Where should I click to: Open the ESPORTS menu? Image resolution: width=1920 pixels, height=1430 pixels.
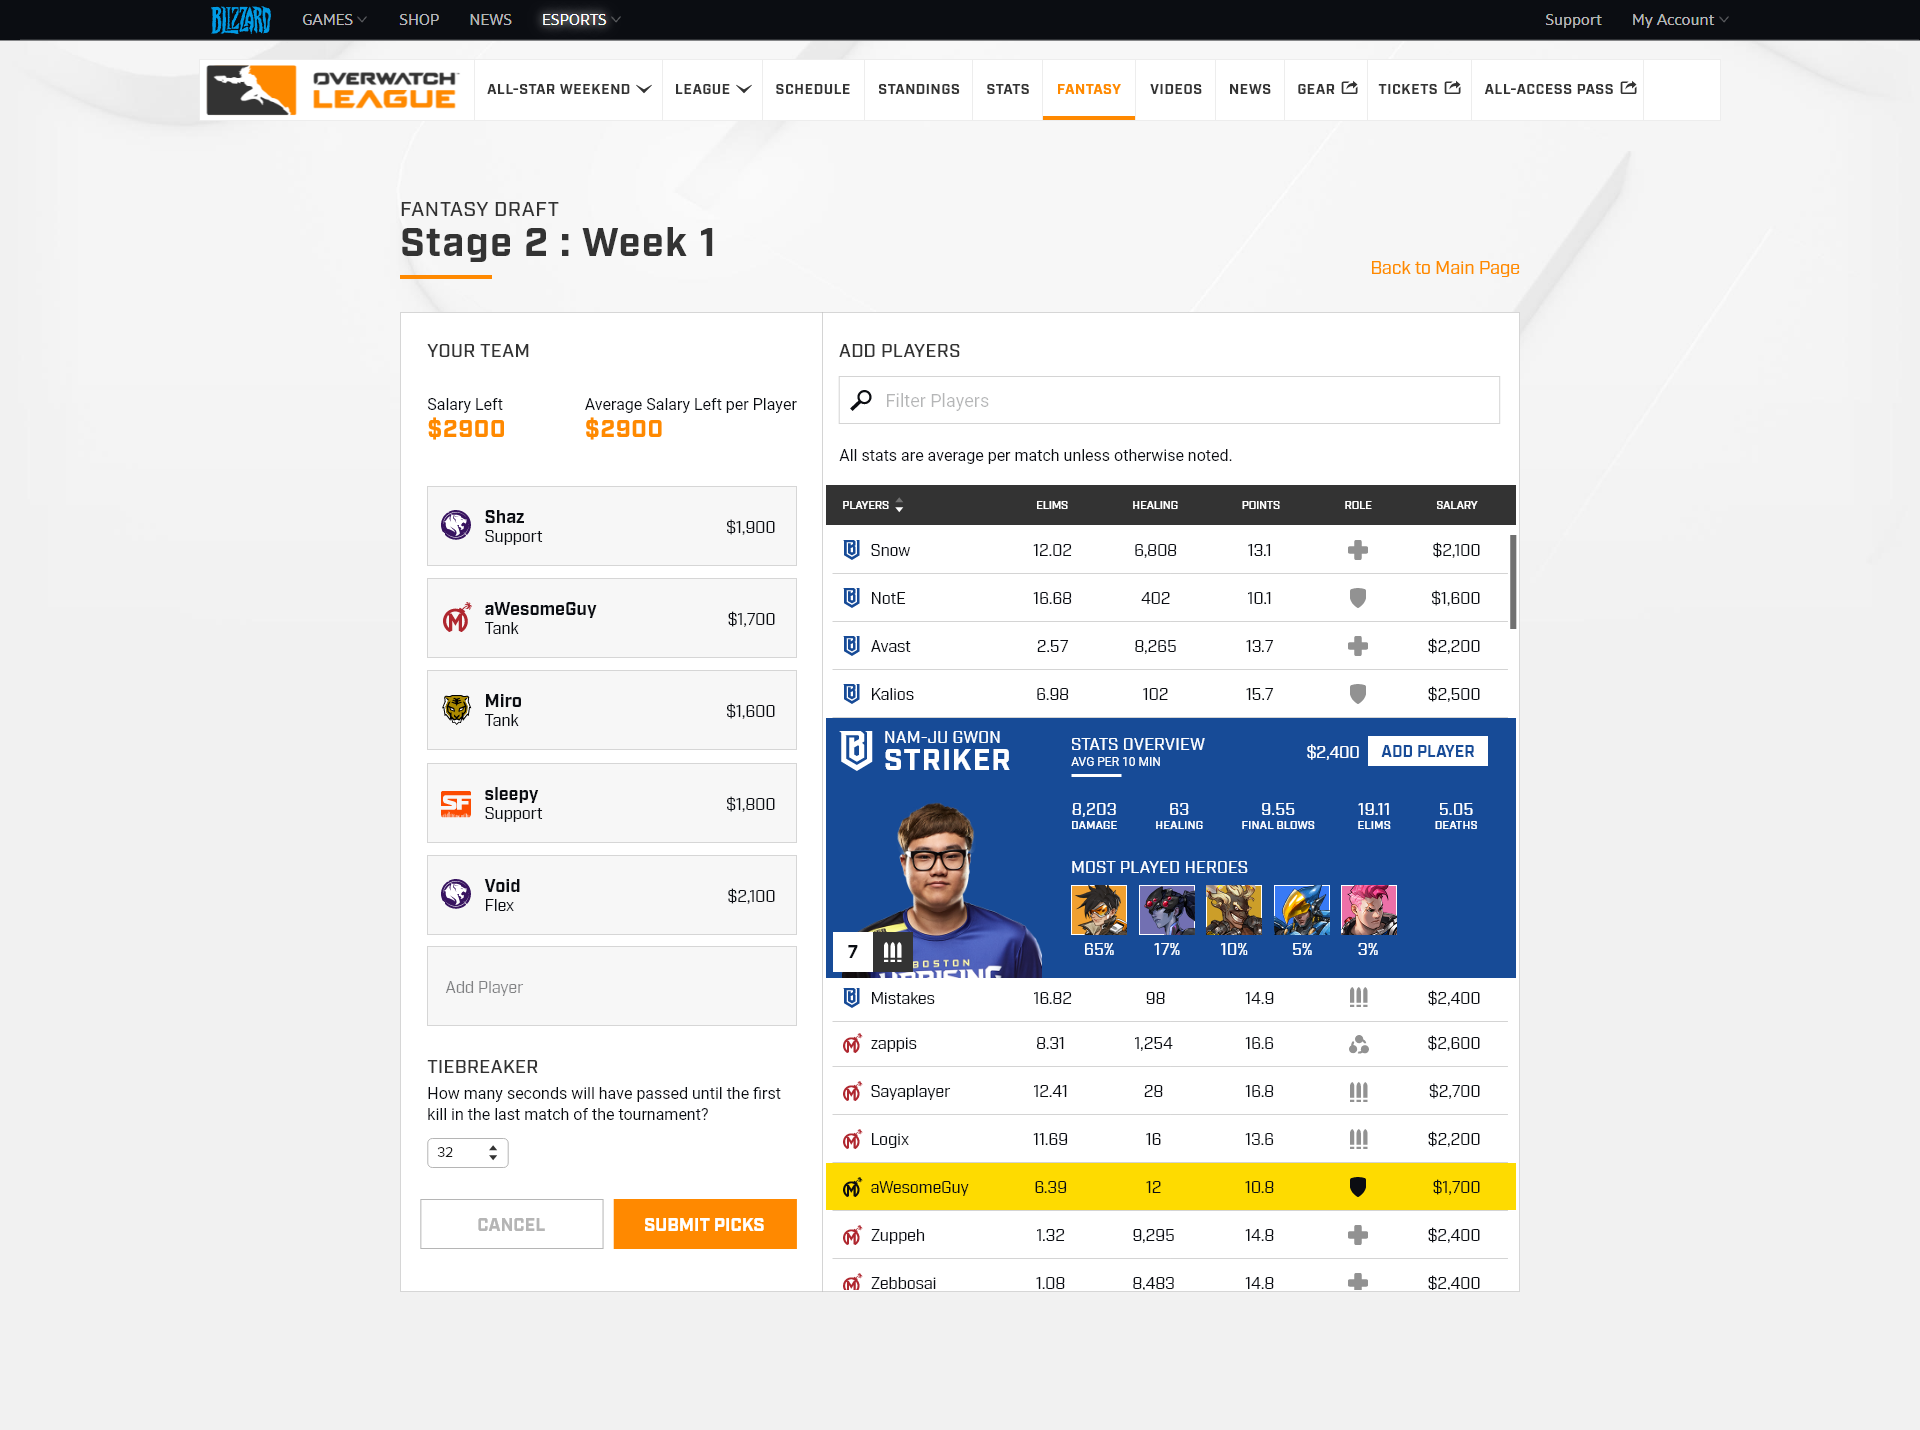coord(578,19)
